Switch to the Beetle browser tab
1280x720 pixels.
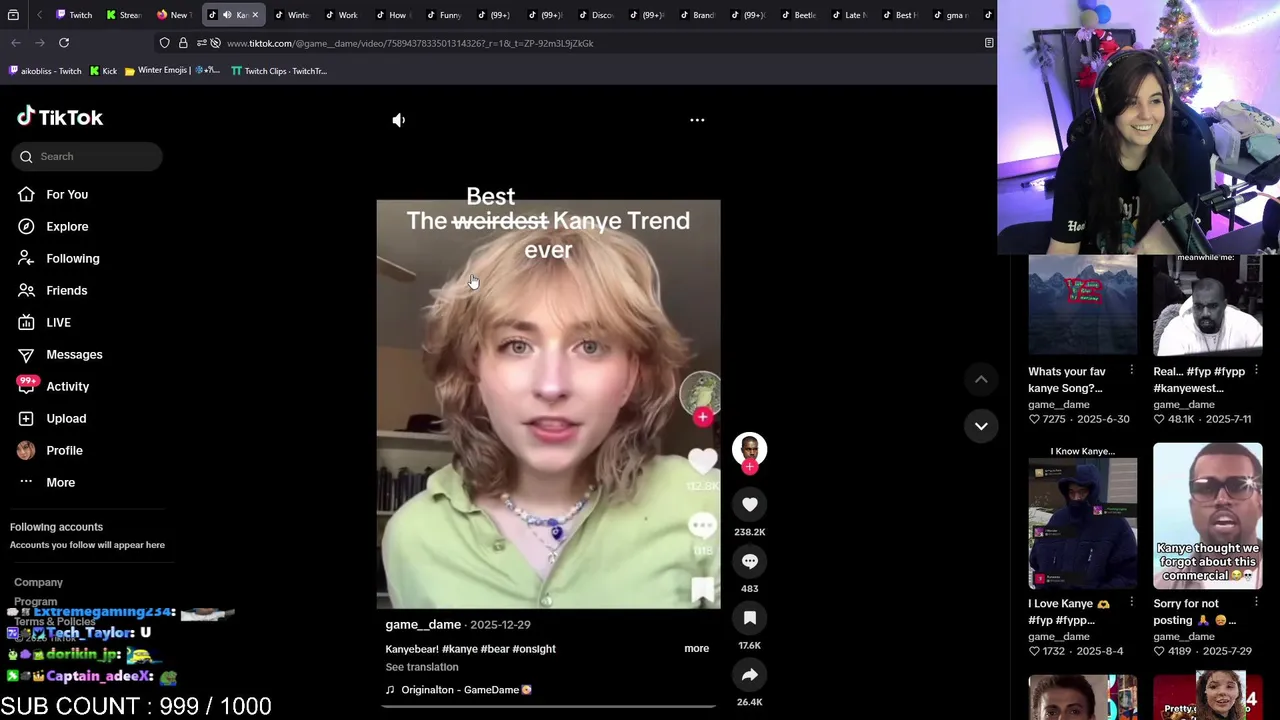click(x=798, y=15)
